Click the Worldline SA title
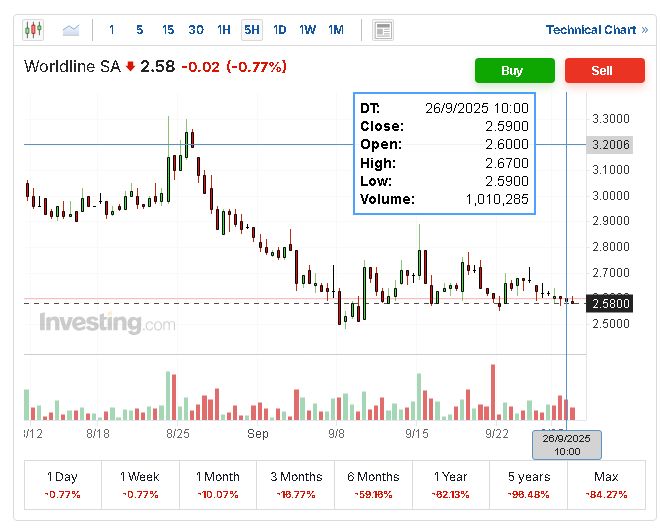This screenshot has width=660, height=529. (72, 66)
